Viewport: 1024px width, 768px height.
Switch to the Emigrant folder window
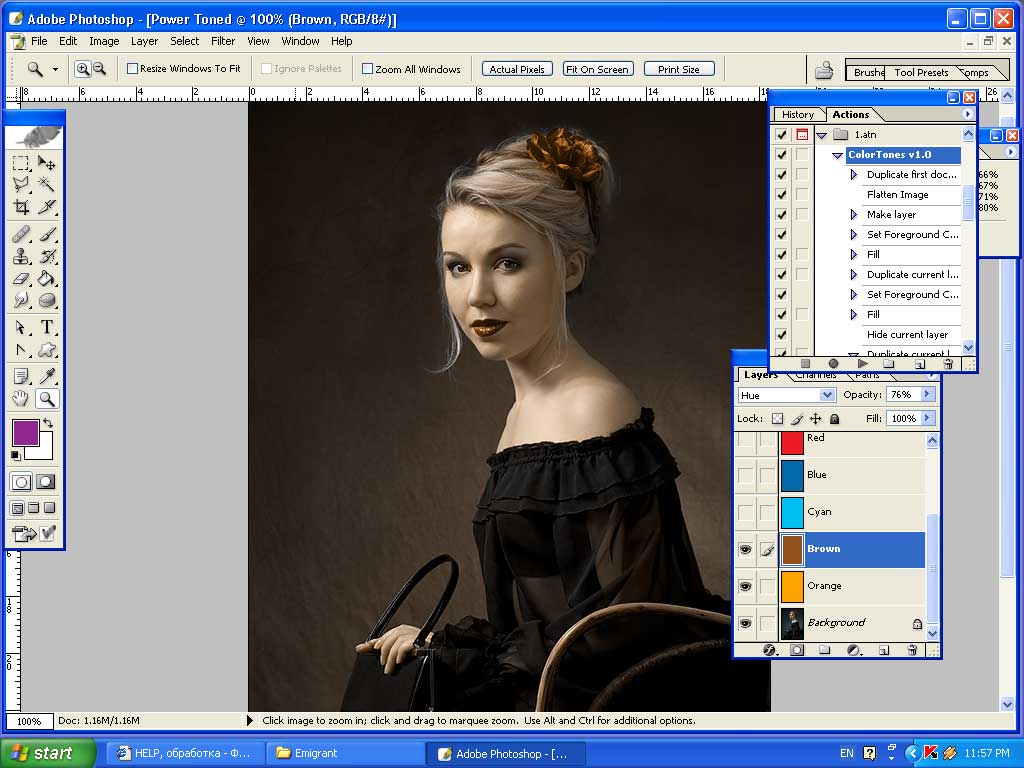pos(345,754)
